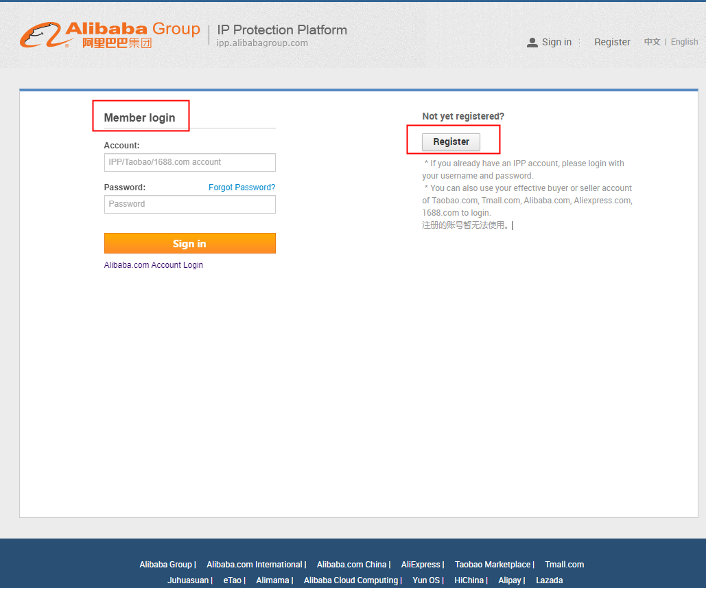Open Register link in header
This screenshot has height=589, width=706.
tap(612, 42)
